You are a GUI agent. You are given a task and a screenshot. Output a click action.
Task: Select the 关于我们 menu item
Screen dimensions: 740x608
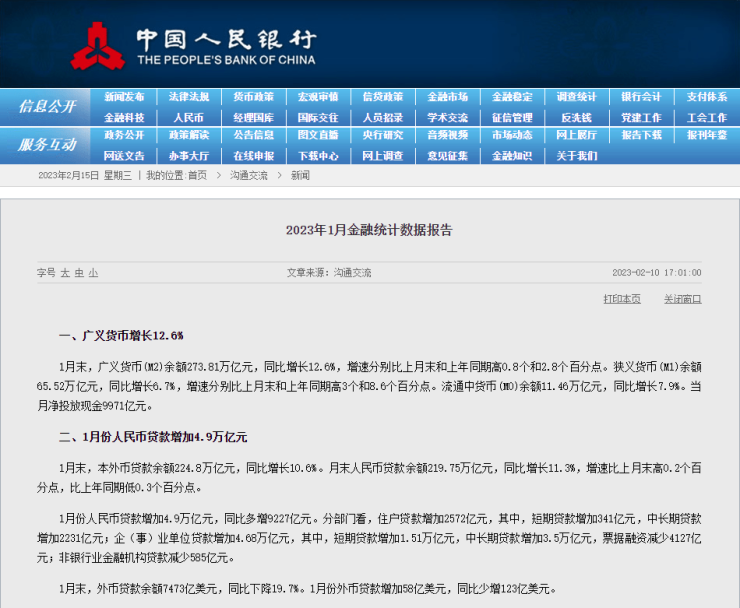coord(576,156)
